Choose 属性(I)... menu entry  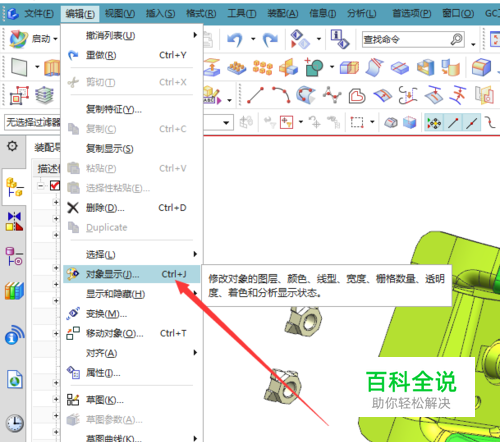(x=132, y=373)
